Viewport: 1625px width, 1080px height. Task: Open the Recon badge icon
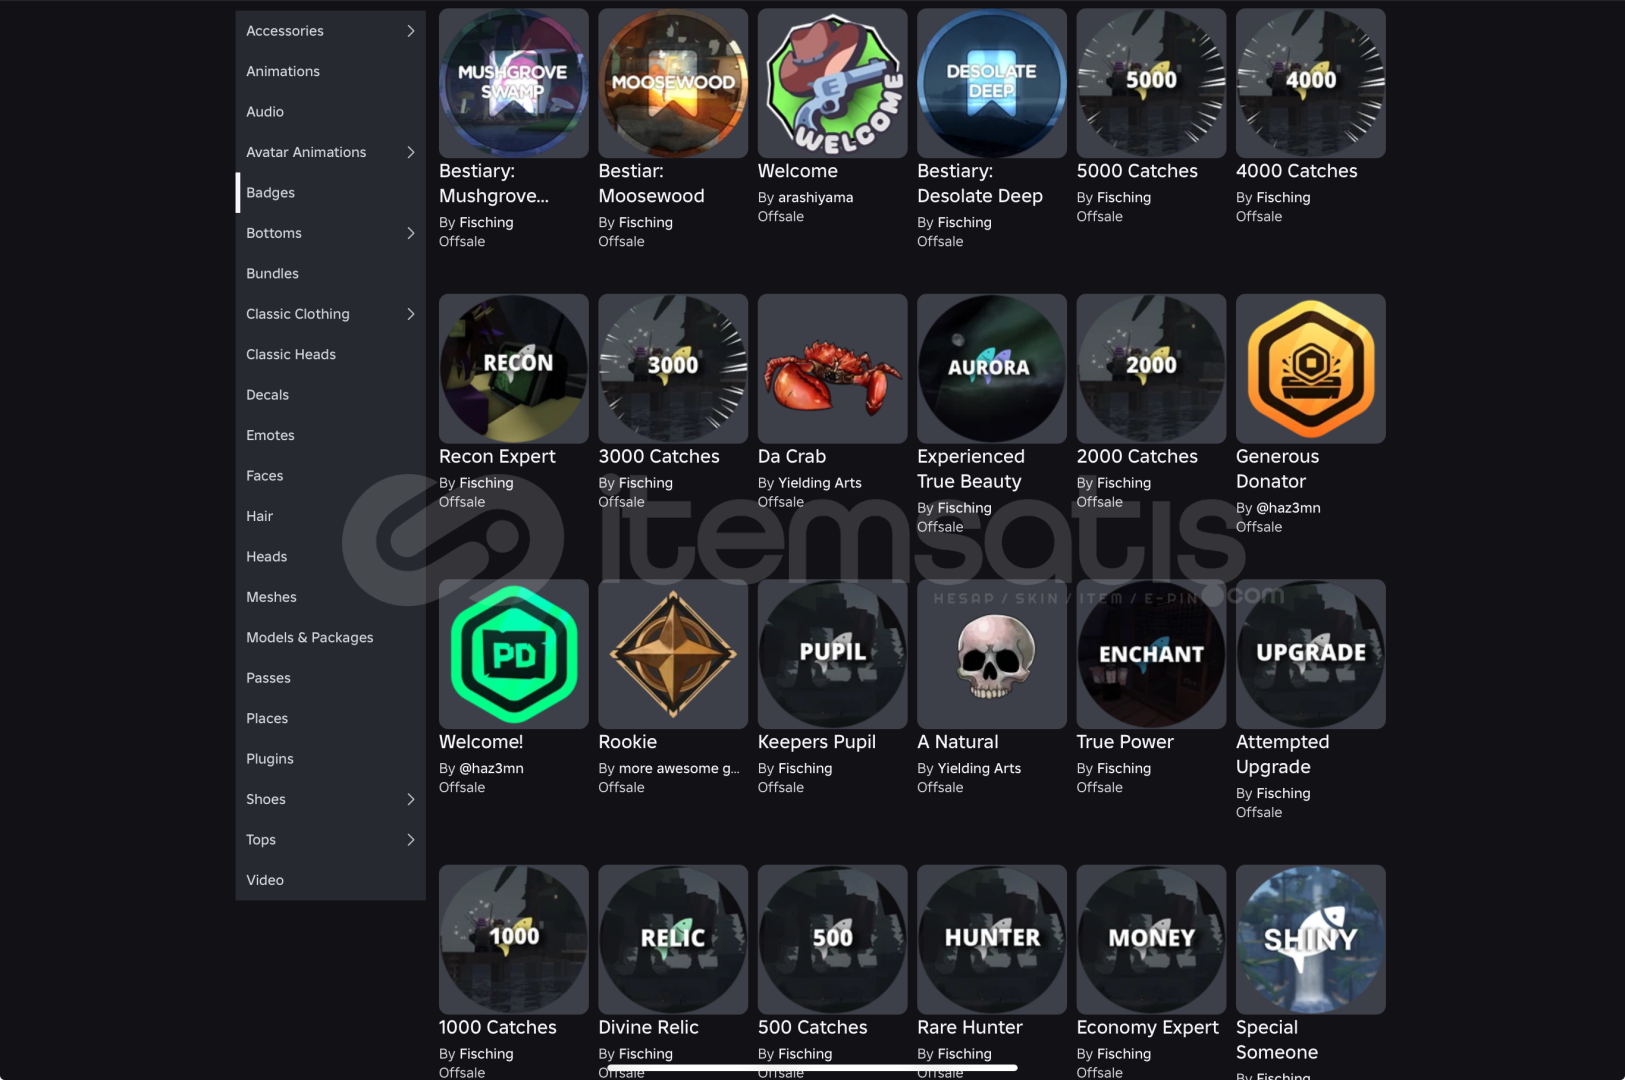coord(514,369)
